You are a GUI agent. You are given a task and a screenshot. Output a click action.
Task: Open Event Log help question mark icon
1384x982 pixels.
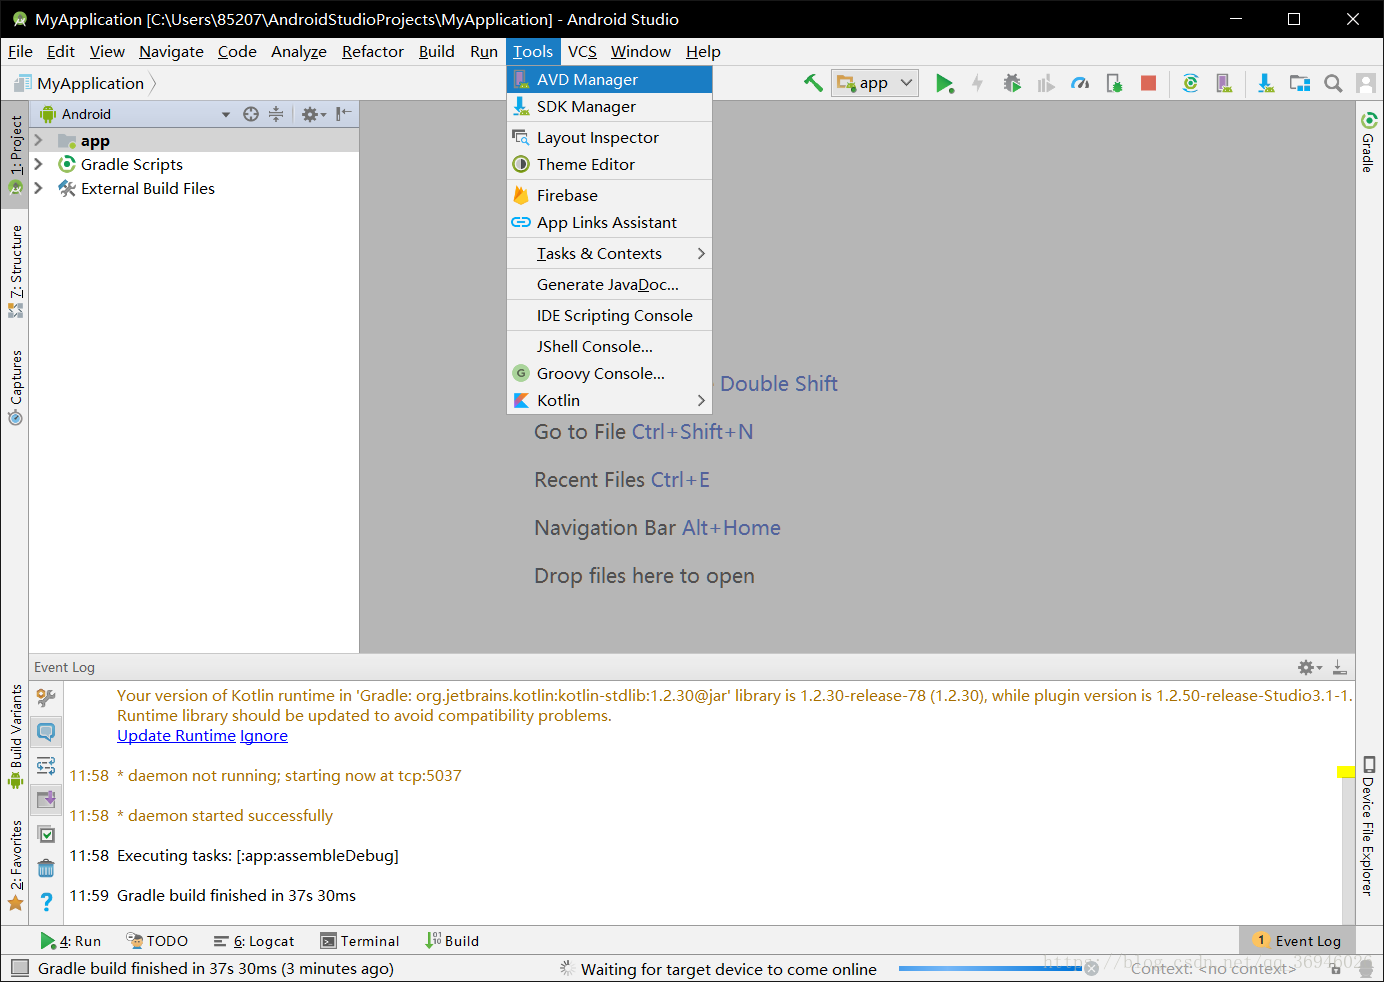46,901
